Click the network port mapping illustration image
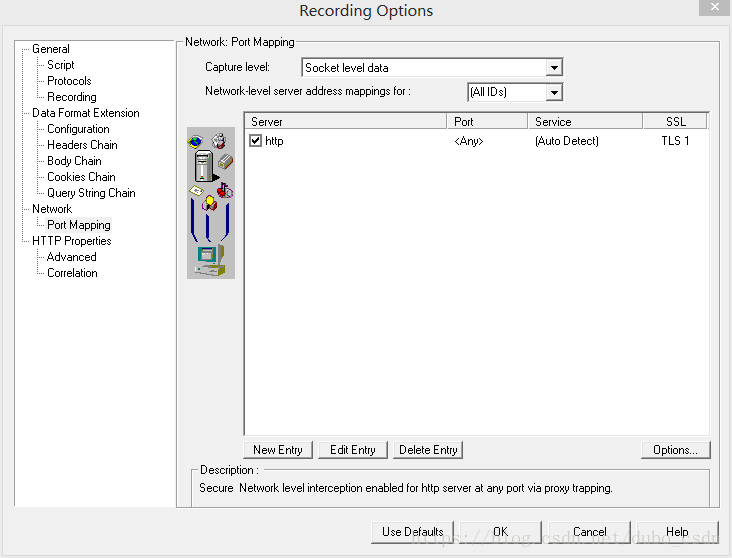This screenshot has width=732, height=558. tap(211, 203)
